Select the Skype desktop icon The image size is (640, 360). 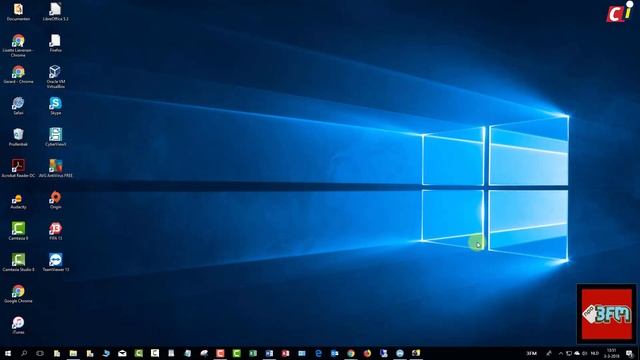56,106
